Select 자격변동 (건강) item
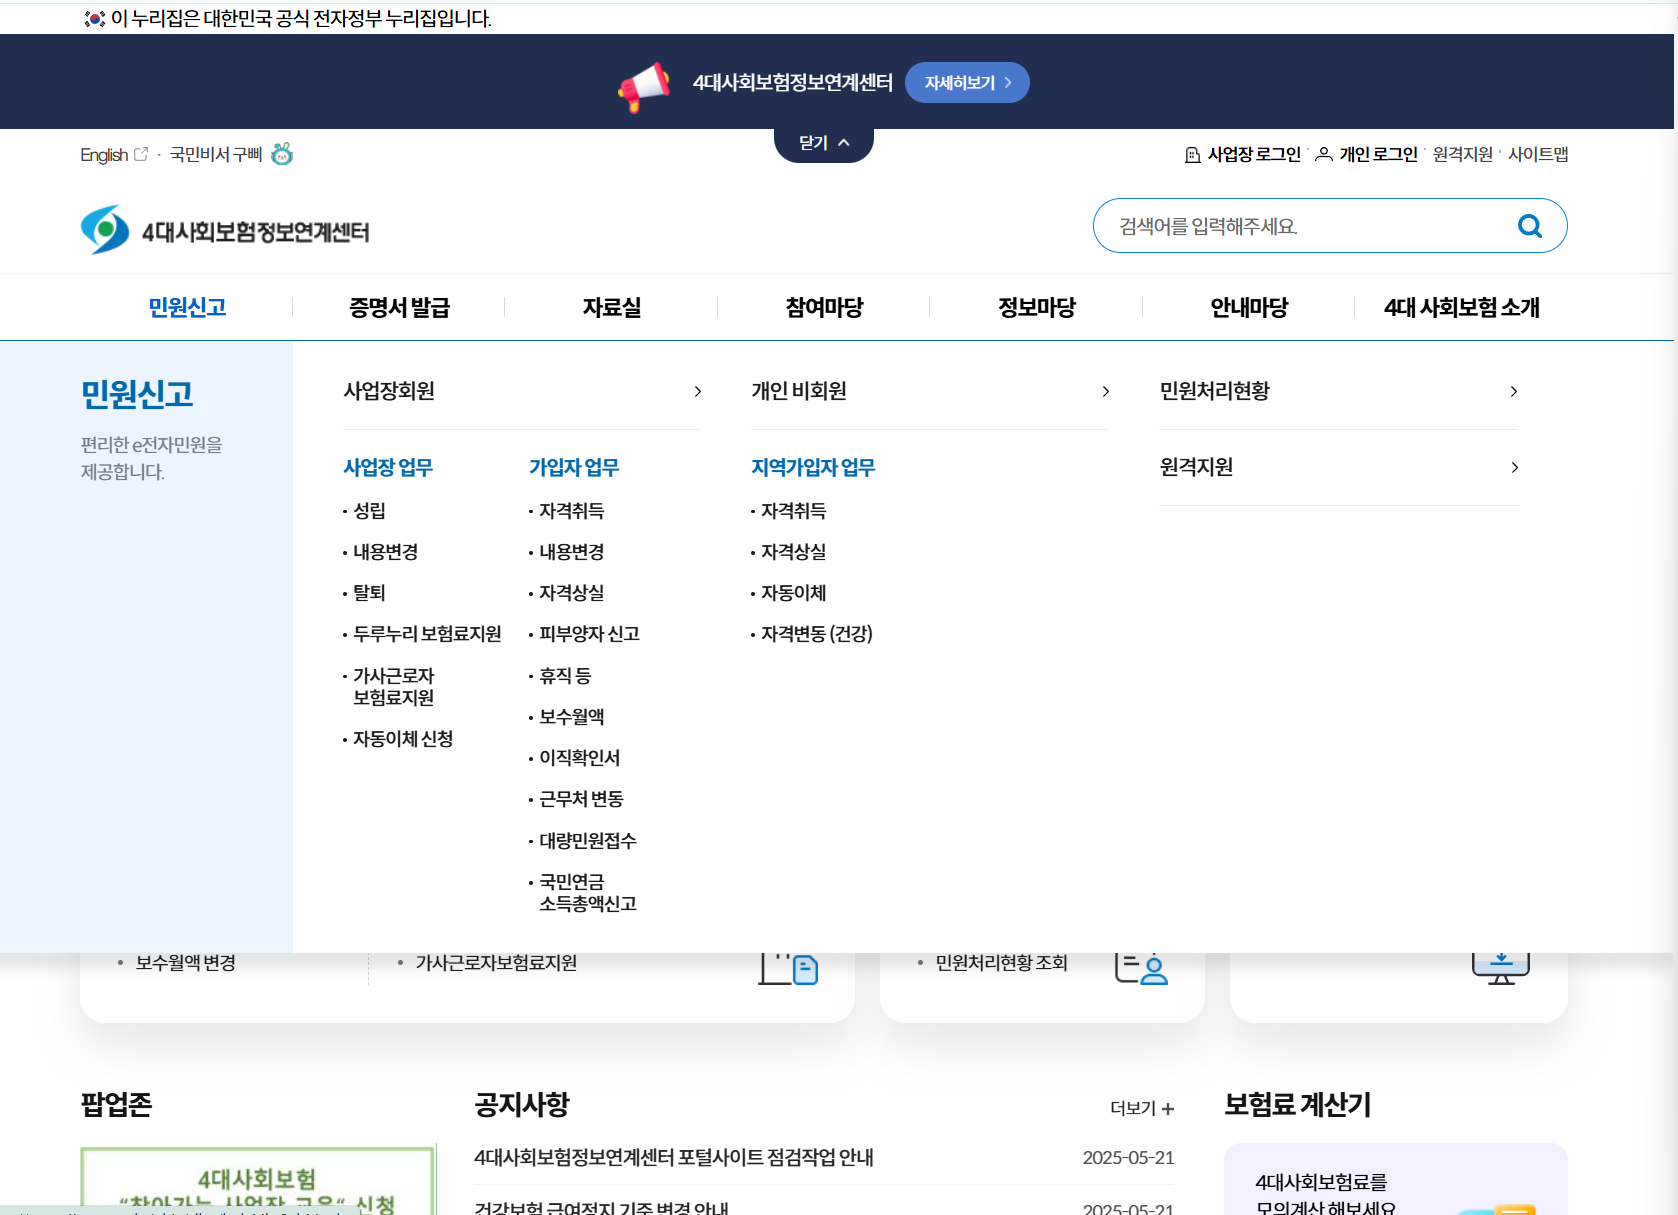 coord(816,634)
